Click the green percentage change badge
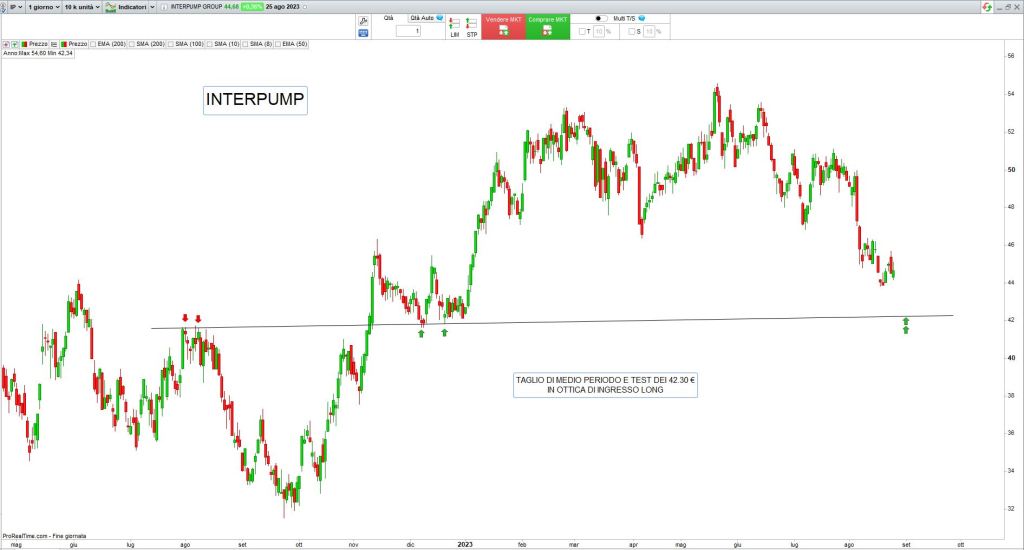 tap(251, 7)
